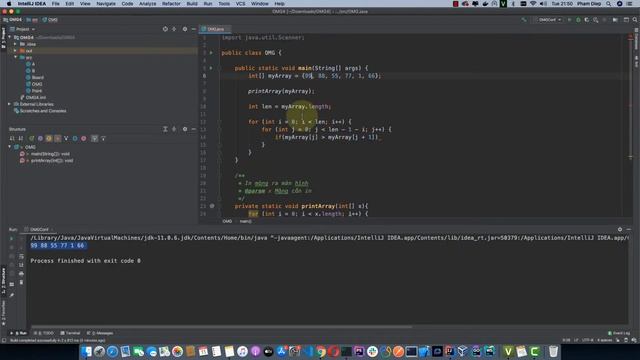Viewport: 640px width, 360px height.
Task: Collapse OMG04 project root node
Action: tap(9, 37)
